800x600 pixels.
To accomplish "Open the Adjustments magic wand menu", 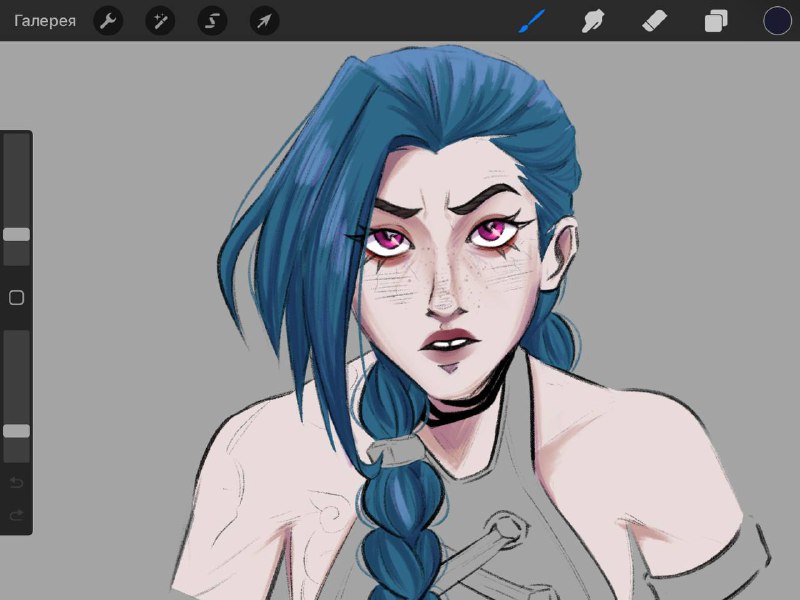I will 160,21.
